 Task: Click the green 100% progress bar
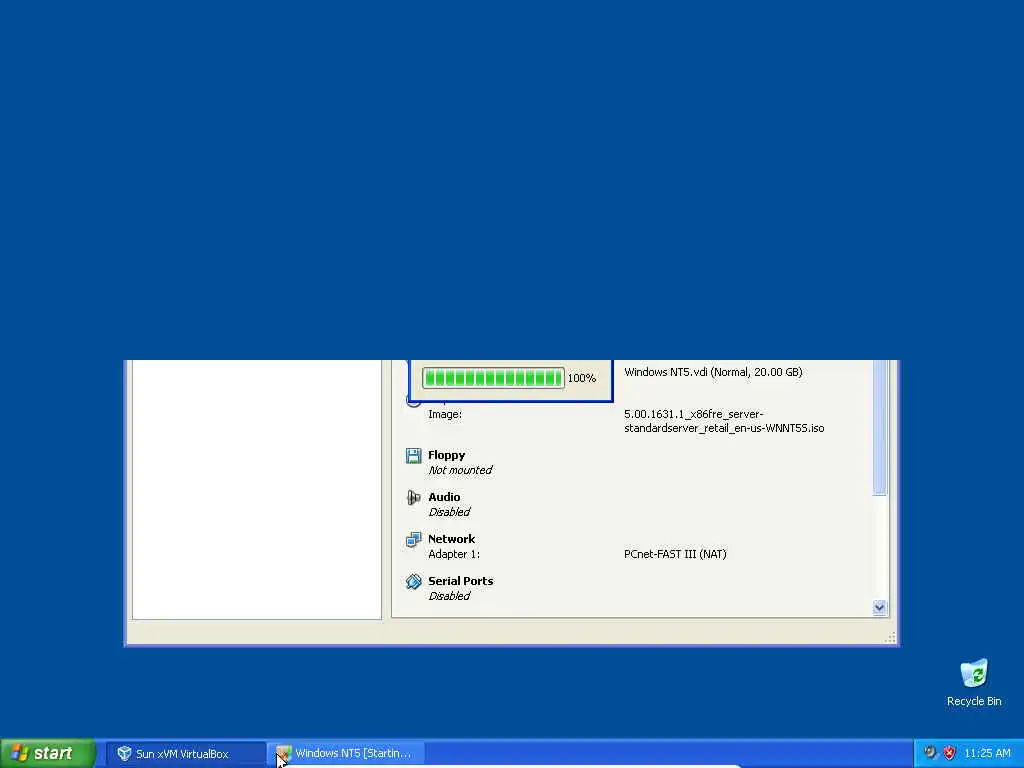[493, 377]
